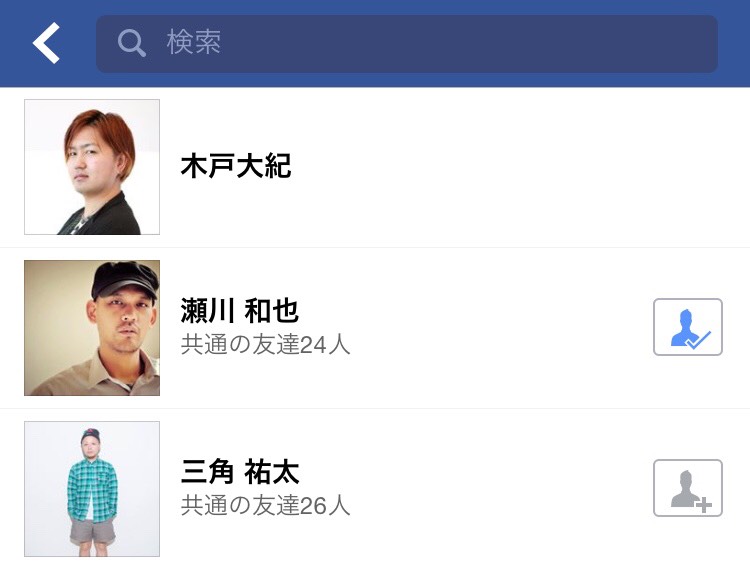Add 三角 祐太 as a friend

[x=687, y=488]
